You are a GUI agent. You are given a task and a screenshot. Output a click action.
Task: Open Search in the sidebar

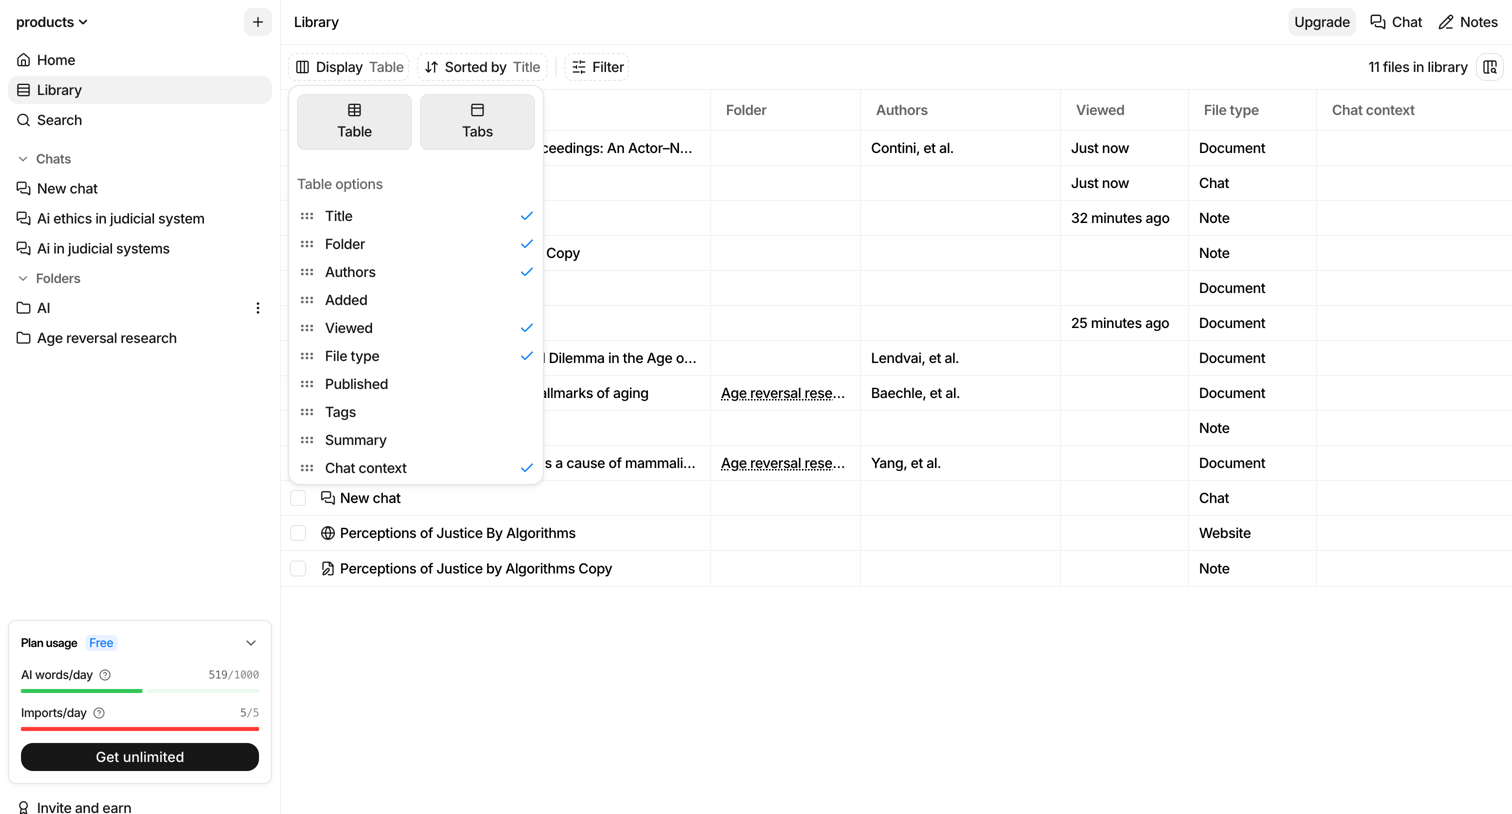point(140,120)
